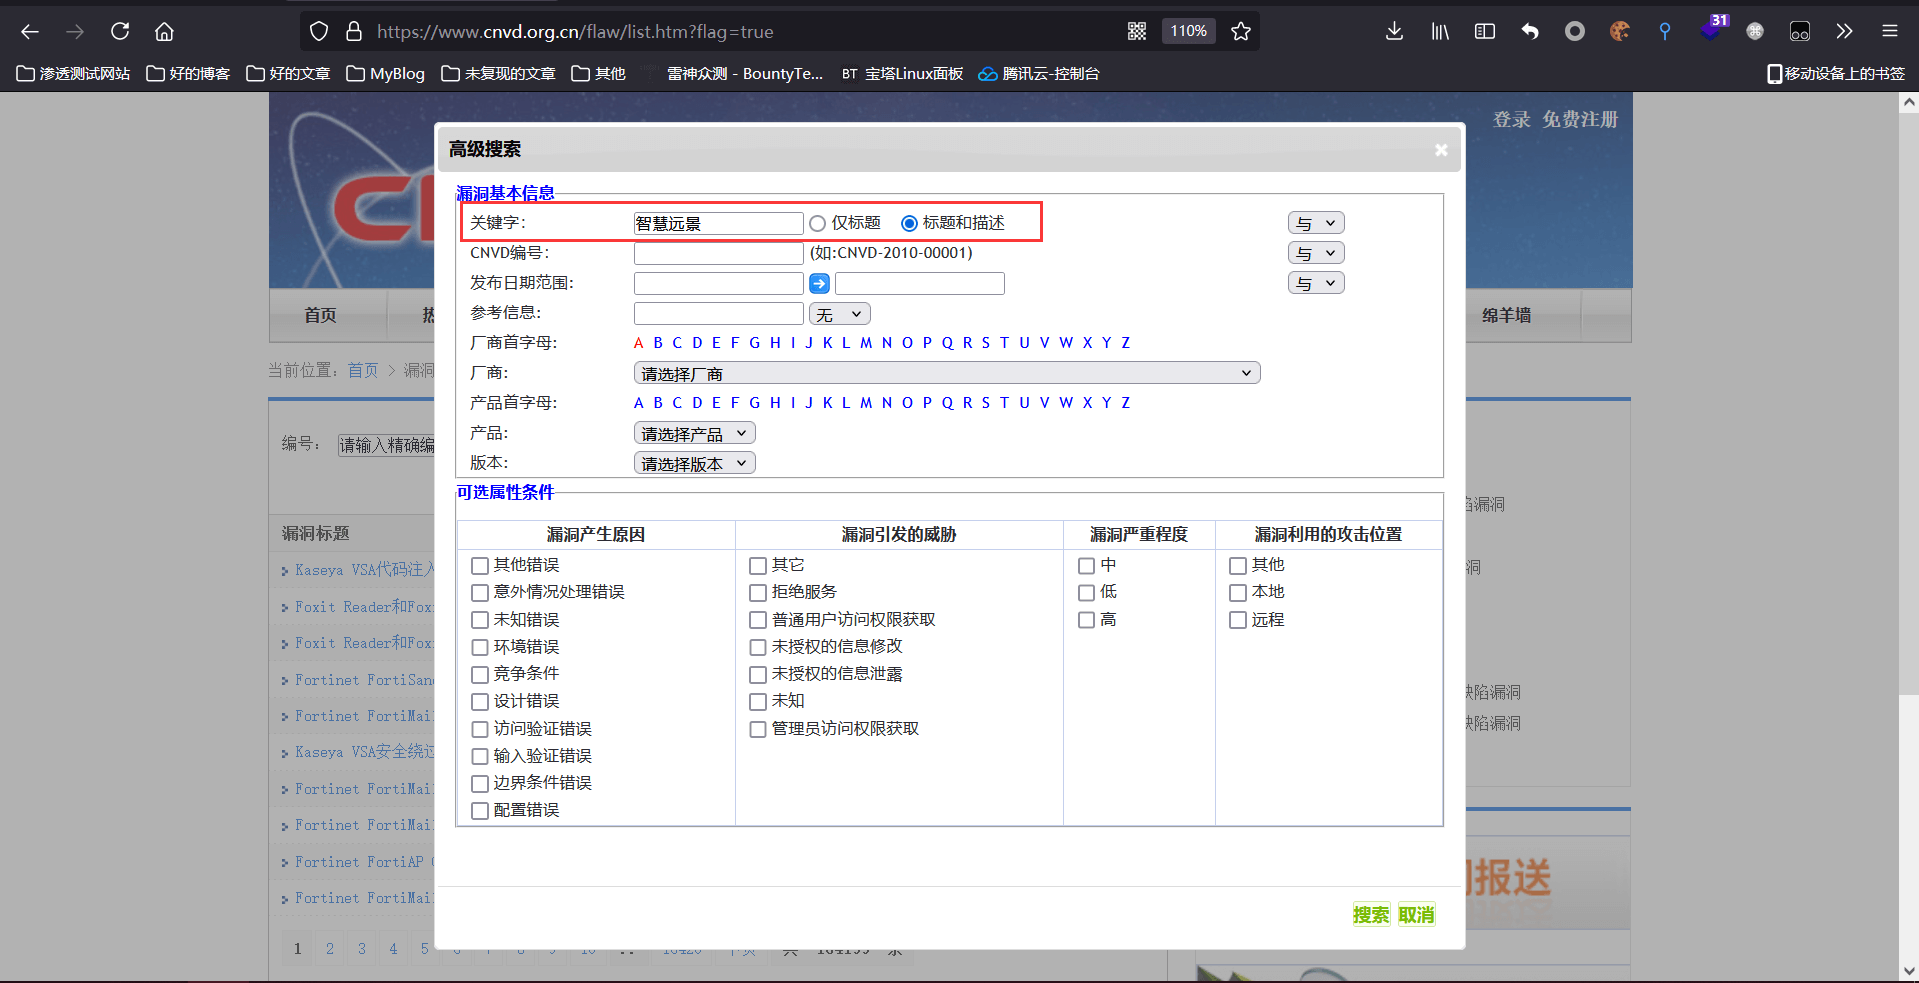This screenshot has width=1919, height=983.
Task: Click the blue date range arrow icon
Action: 819,283
